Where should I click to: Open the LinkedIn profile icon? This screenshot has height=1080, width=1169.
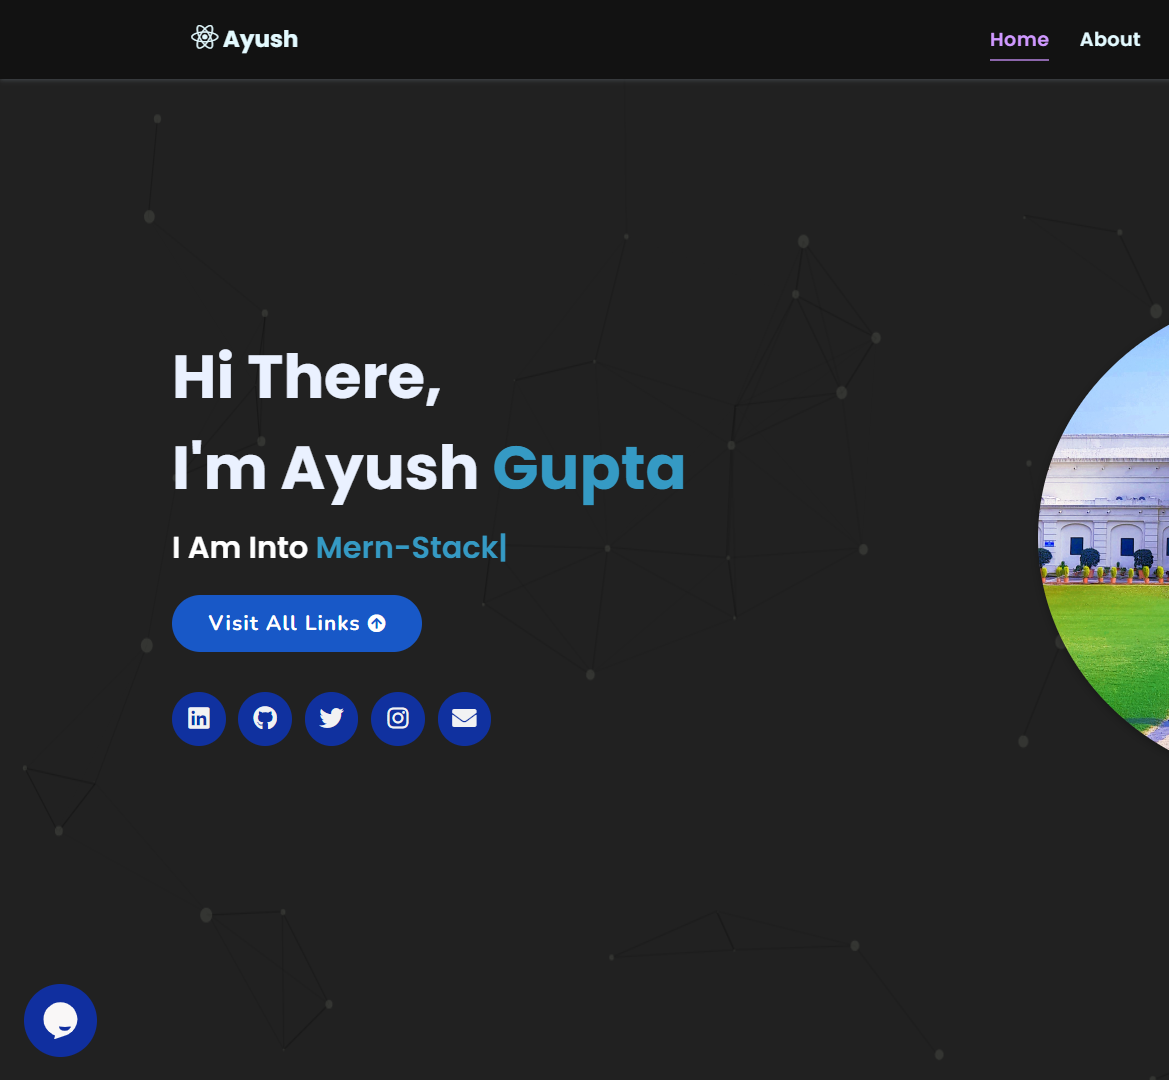pyautogui.click(x=199, y=719)
